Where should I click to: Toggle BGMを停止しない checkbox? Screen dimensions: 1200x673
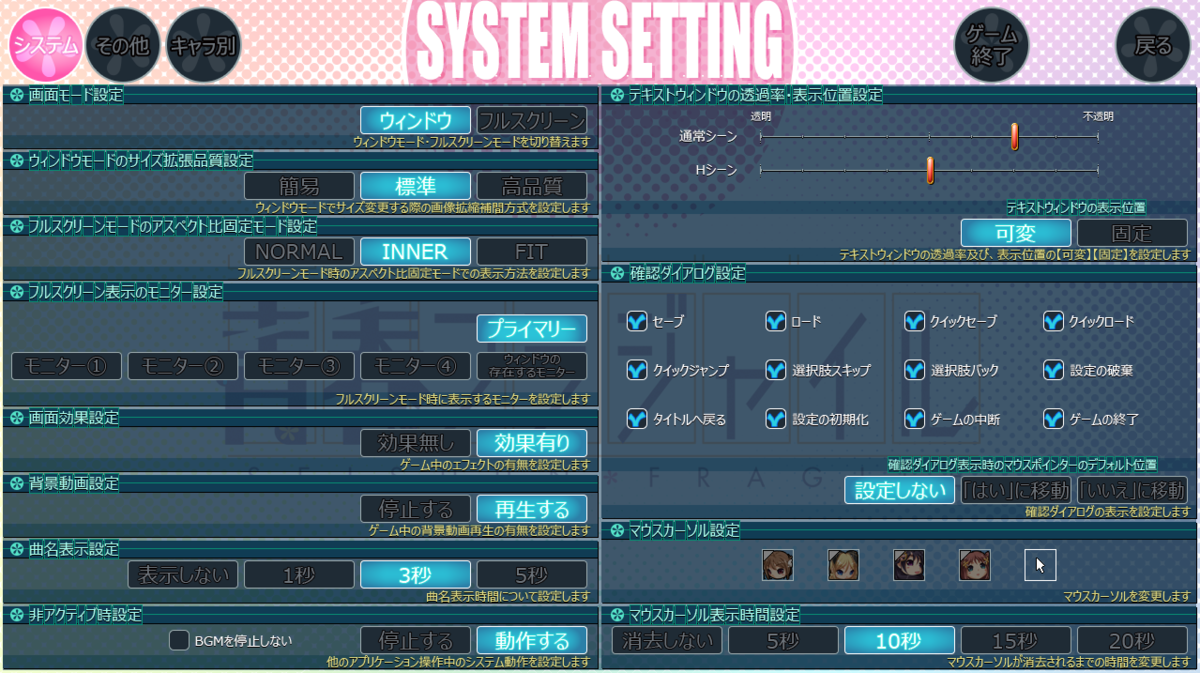(x=179, y=640)
